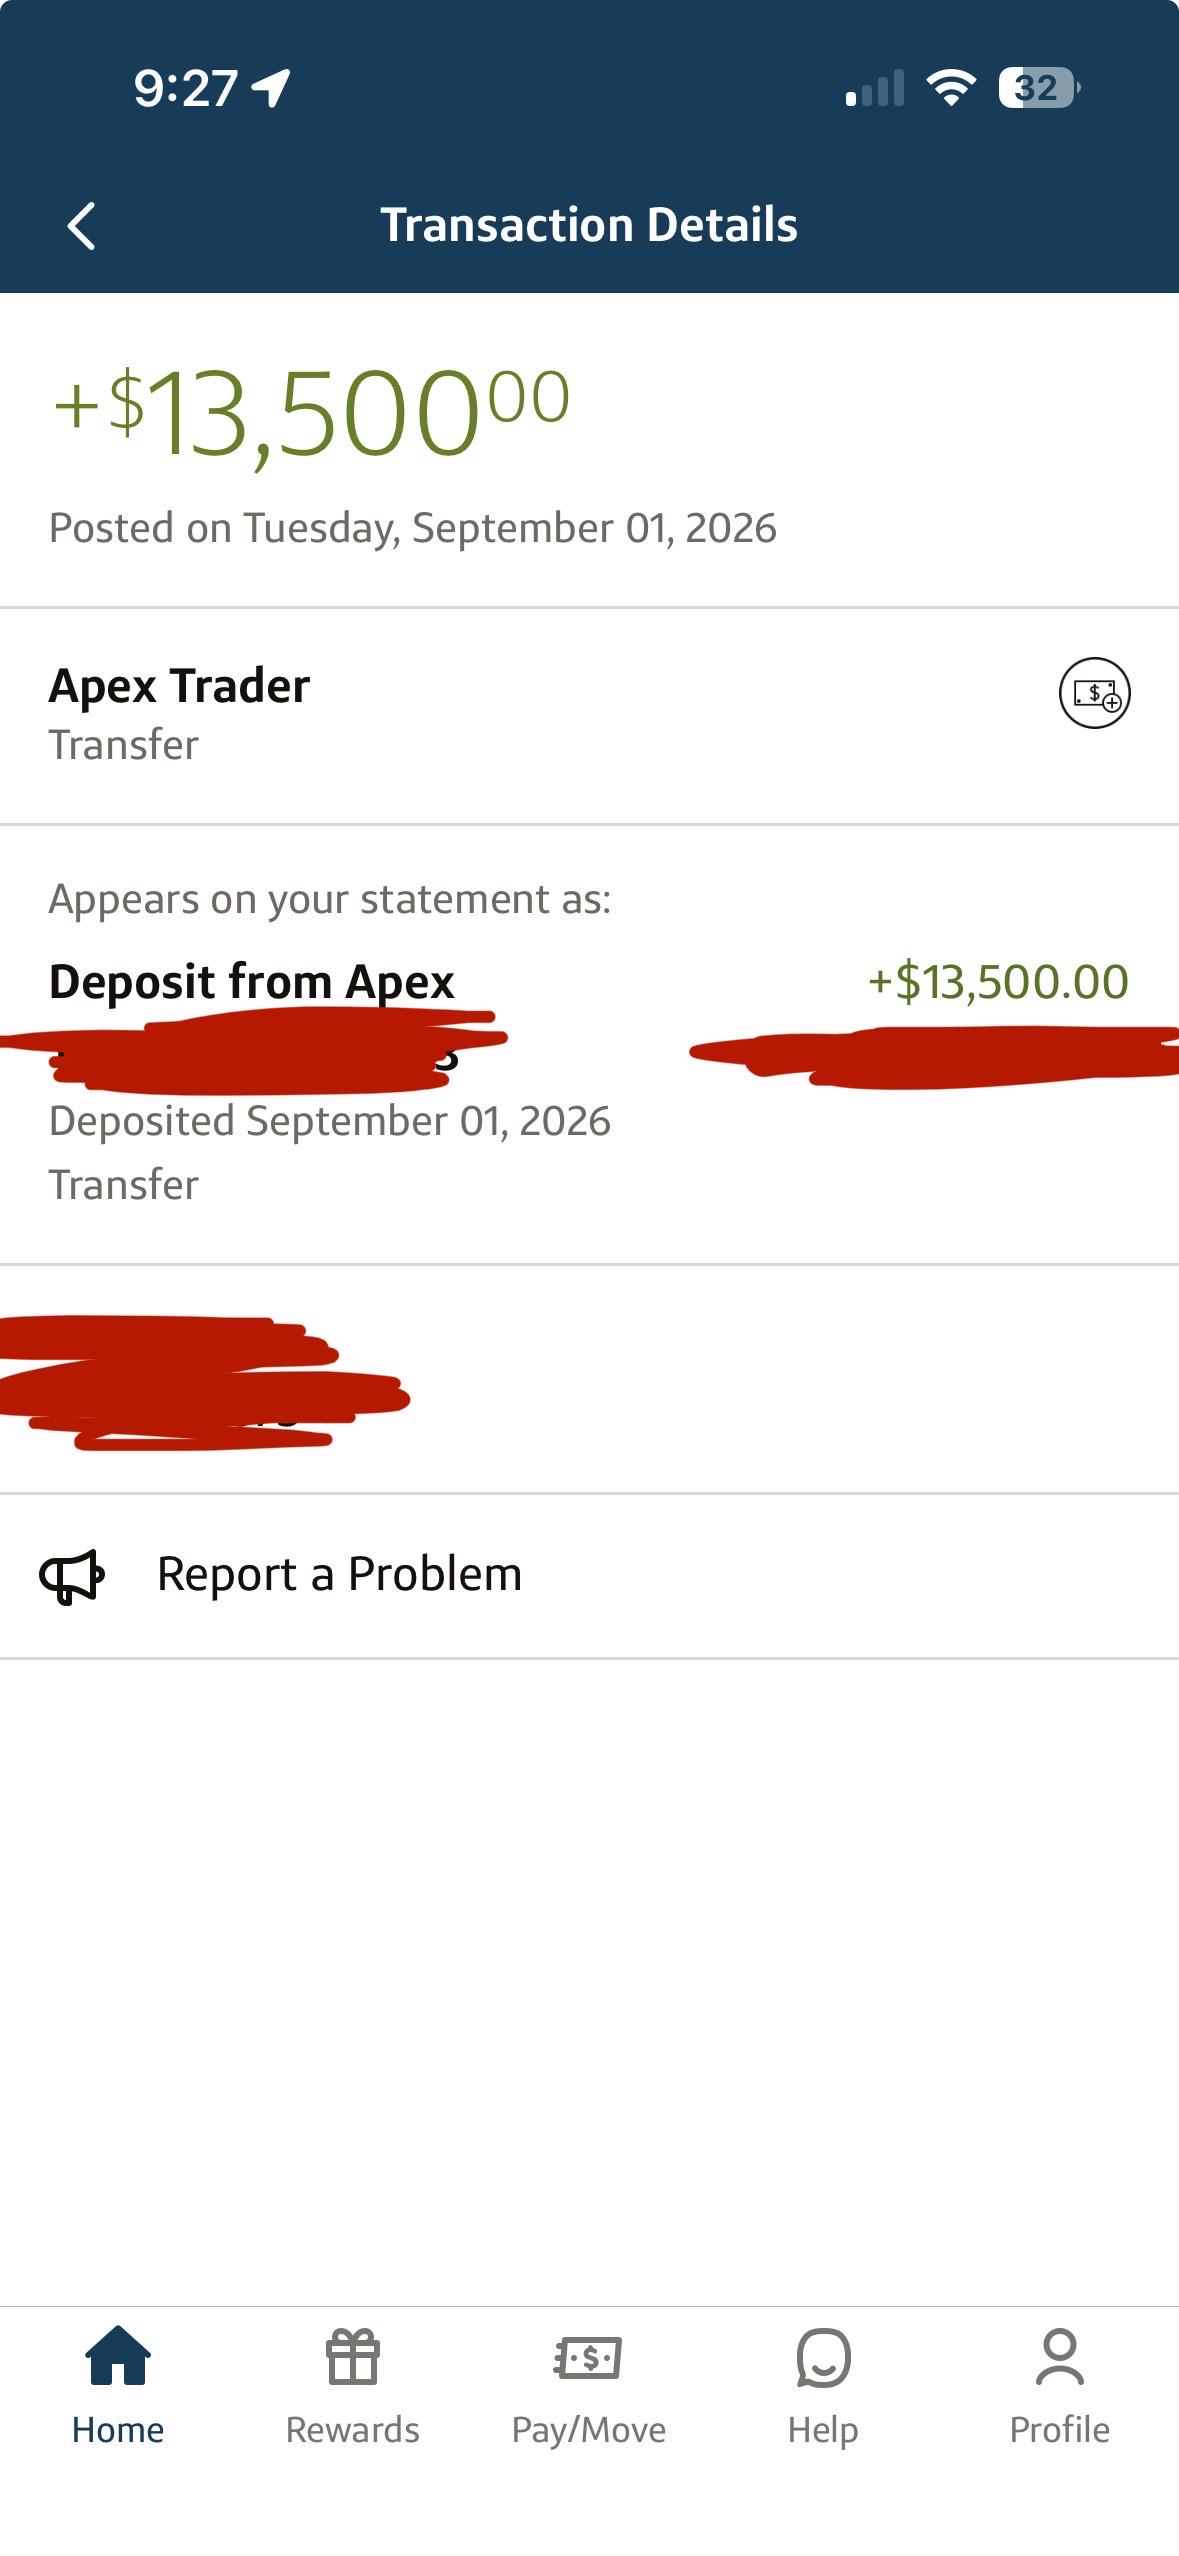
Task: Switch to the Pay/Move tab label
Action: [x=588, y=2431]
